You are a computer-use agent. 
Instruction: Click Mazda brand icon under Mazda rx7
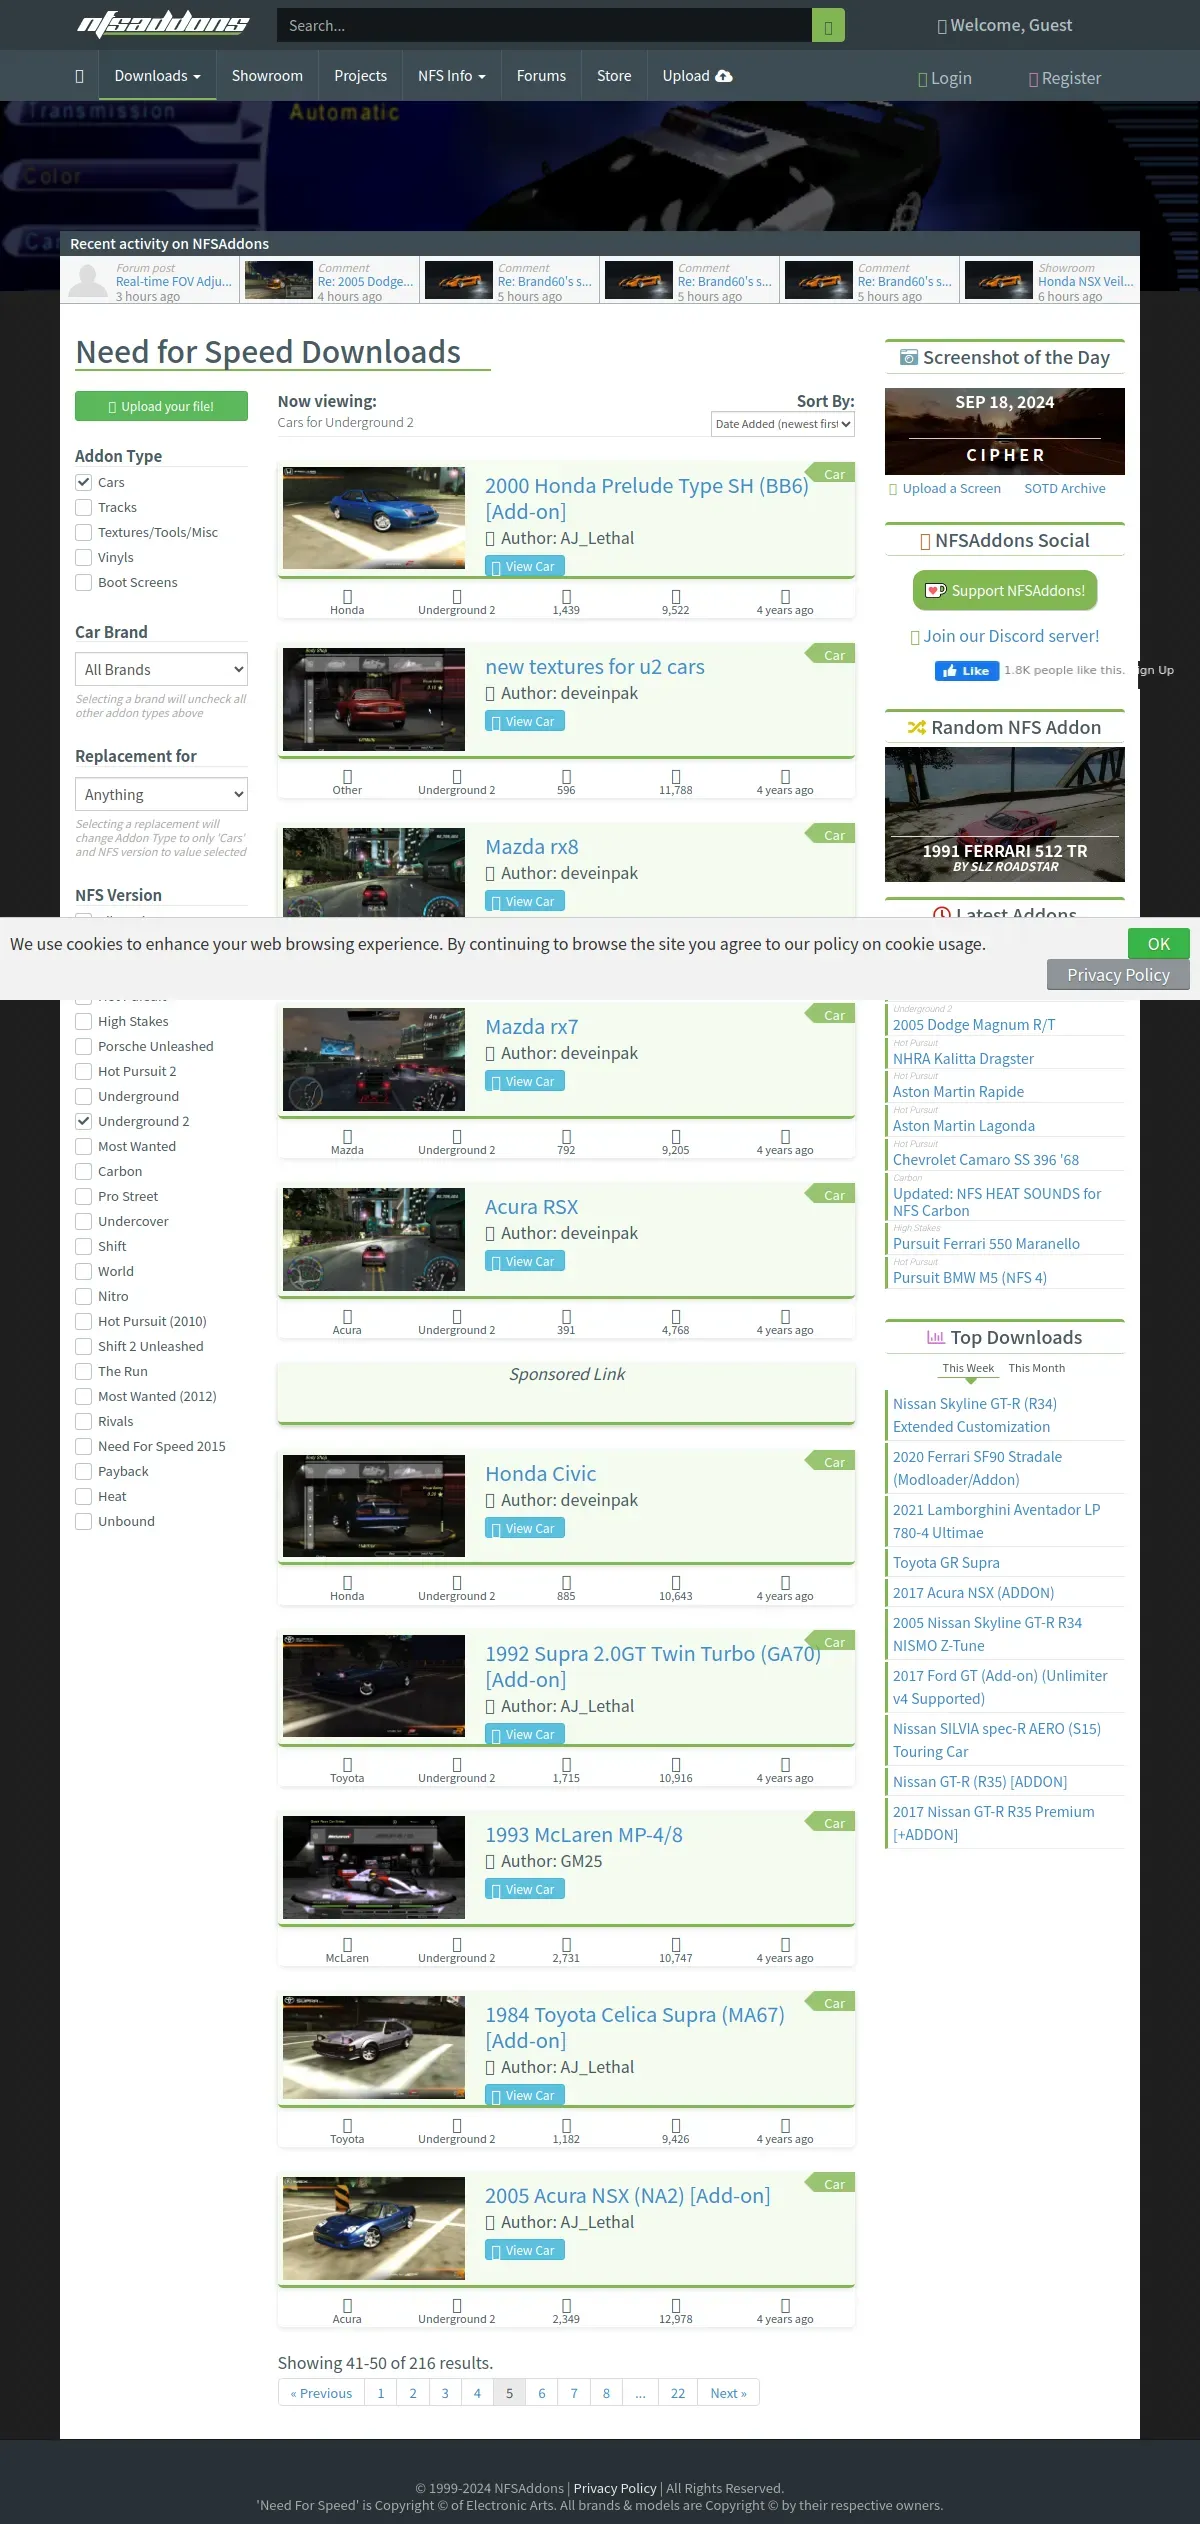347,1136
